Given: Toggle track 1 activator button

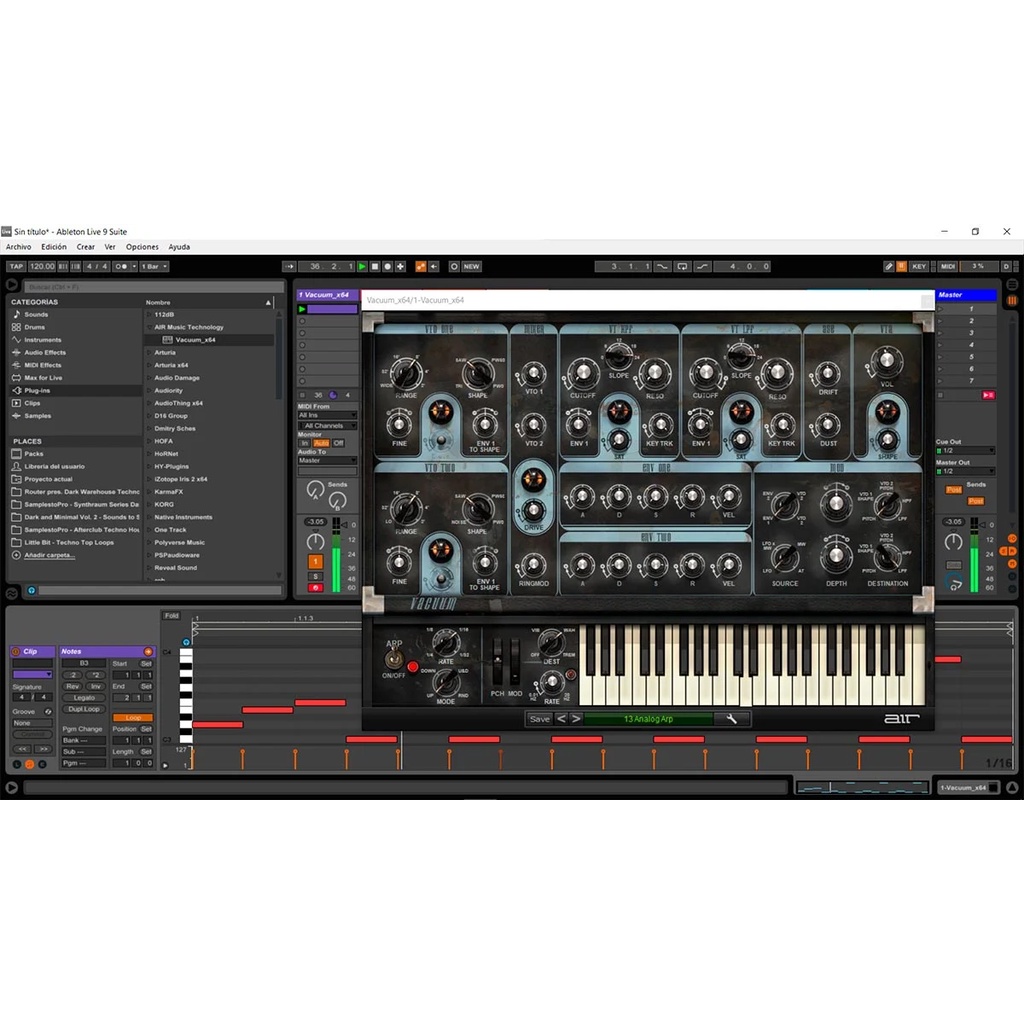Looking at the screenshot, I should coord(315,562).
